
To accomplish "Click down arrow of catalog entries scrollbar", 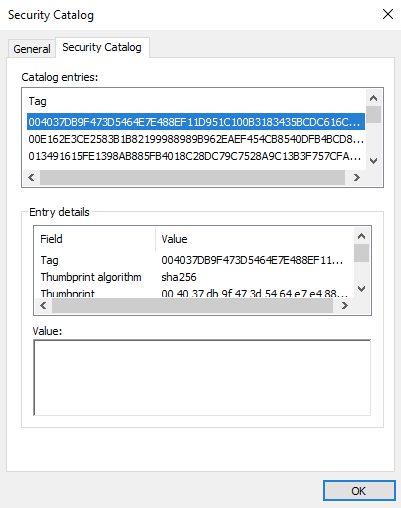I will coord(374,161).
